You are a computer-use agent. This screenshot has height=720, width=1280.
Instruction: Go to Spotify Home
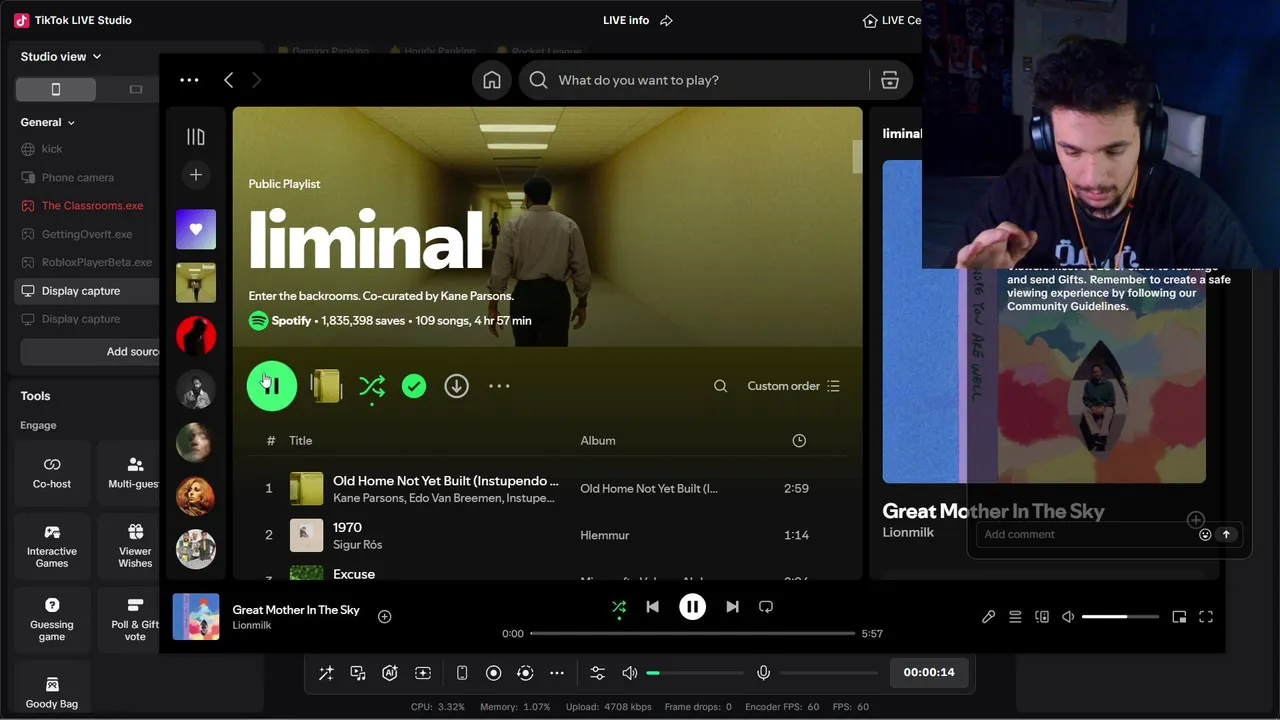pos(492,80)
